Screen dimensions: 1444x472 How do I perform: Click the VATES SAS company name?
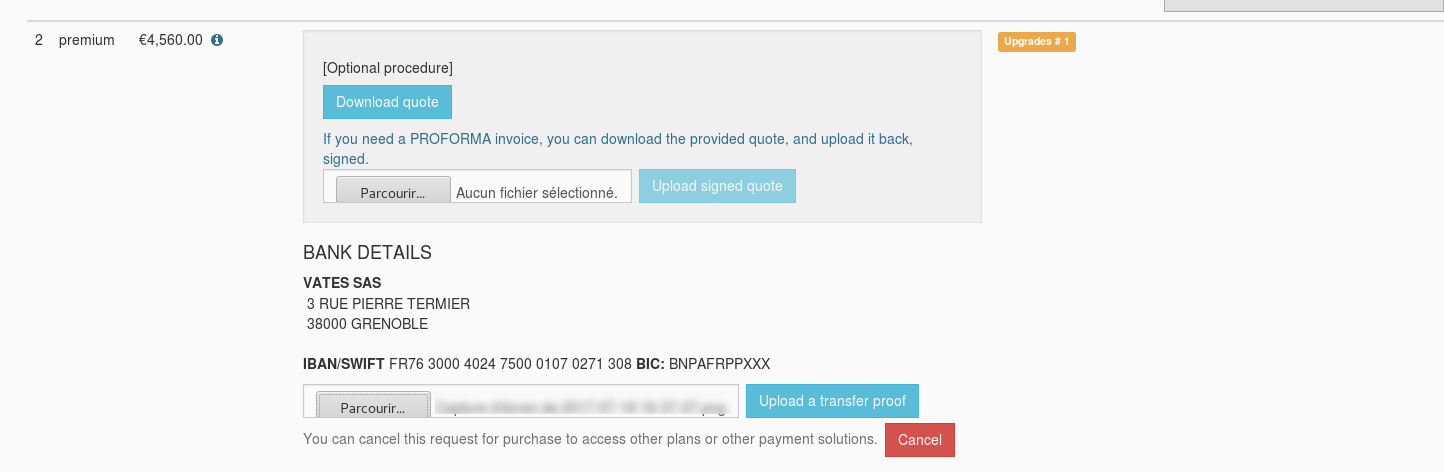pos(342,283)
